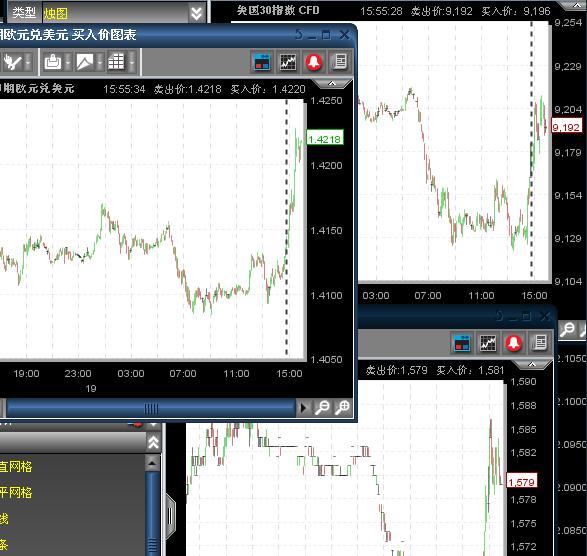Click the play arrow beside chart scrollbar
587x556 pixels.
[304, 408]
